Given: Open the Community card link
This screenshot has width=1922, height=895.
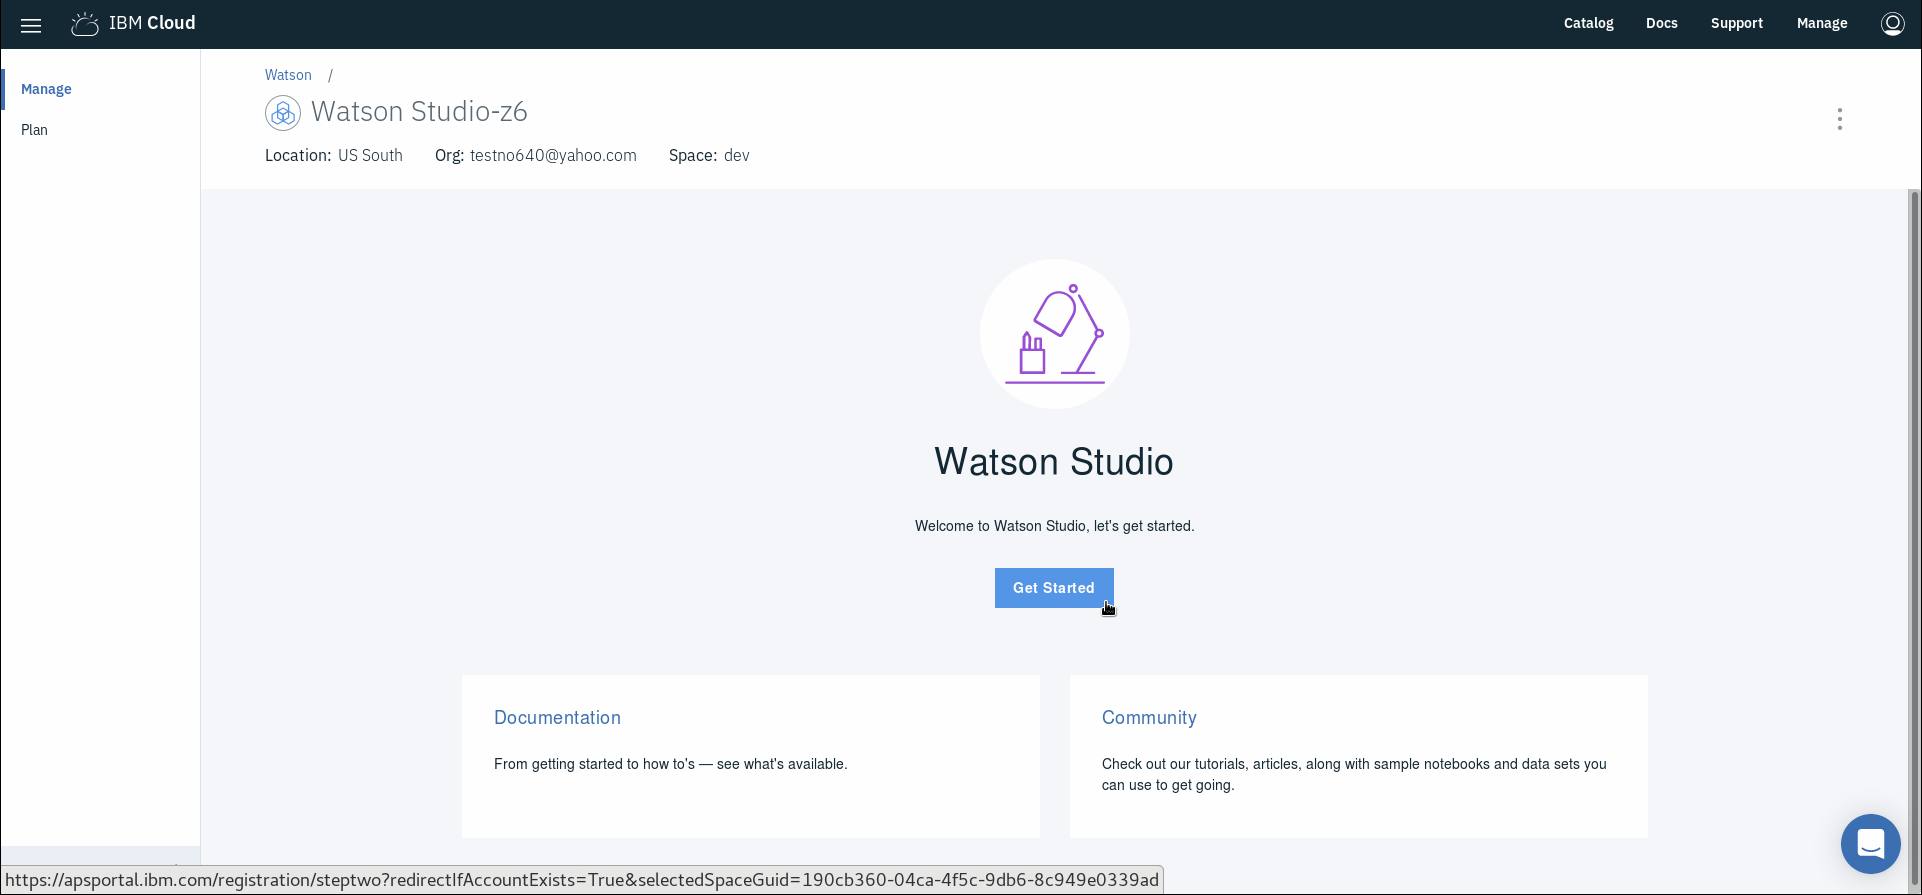Looking at the screenshot, I should (1149, 717).
